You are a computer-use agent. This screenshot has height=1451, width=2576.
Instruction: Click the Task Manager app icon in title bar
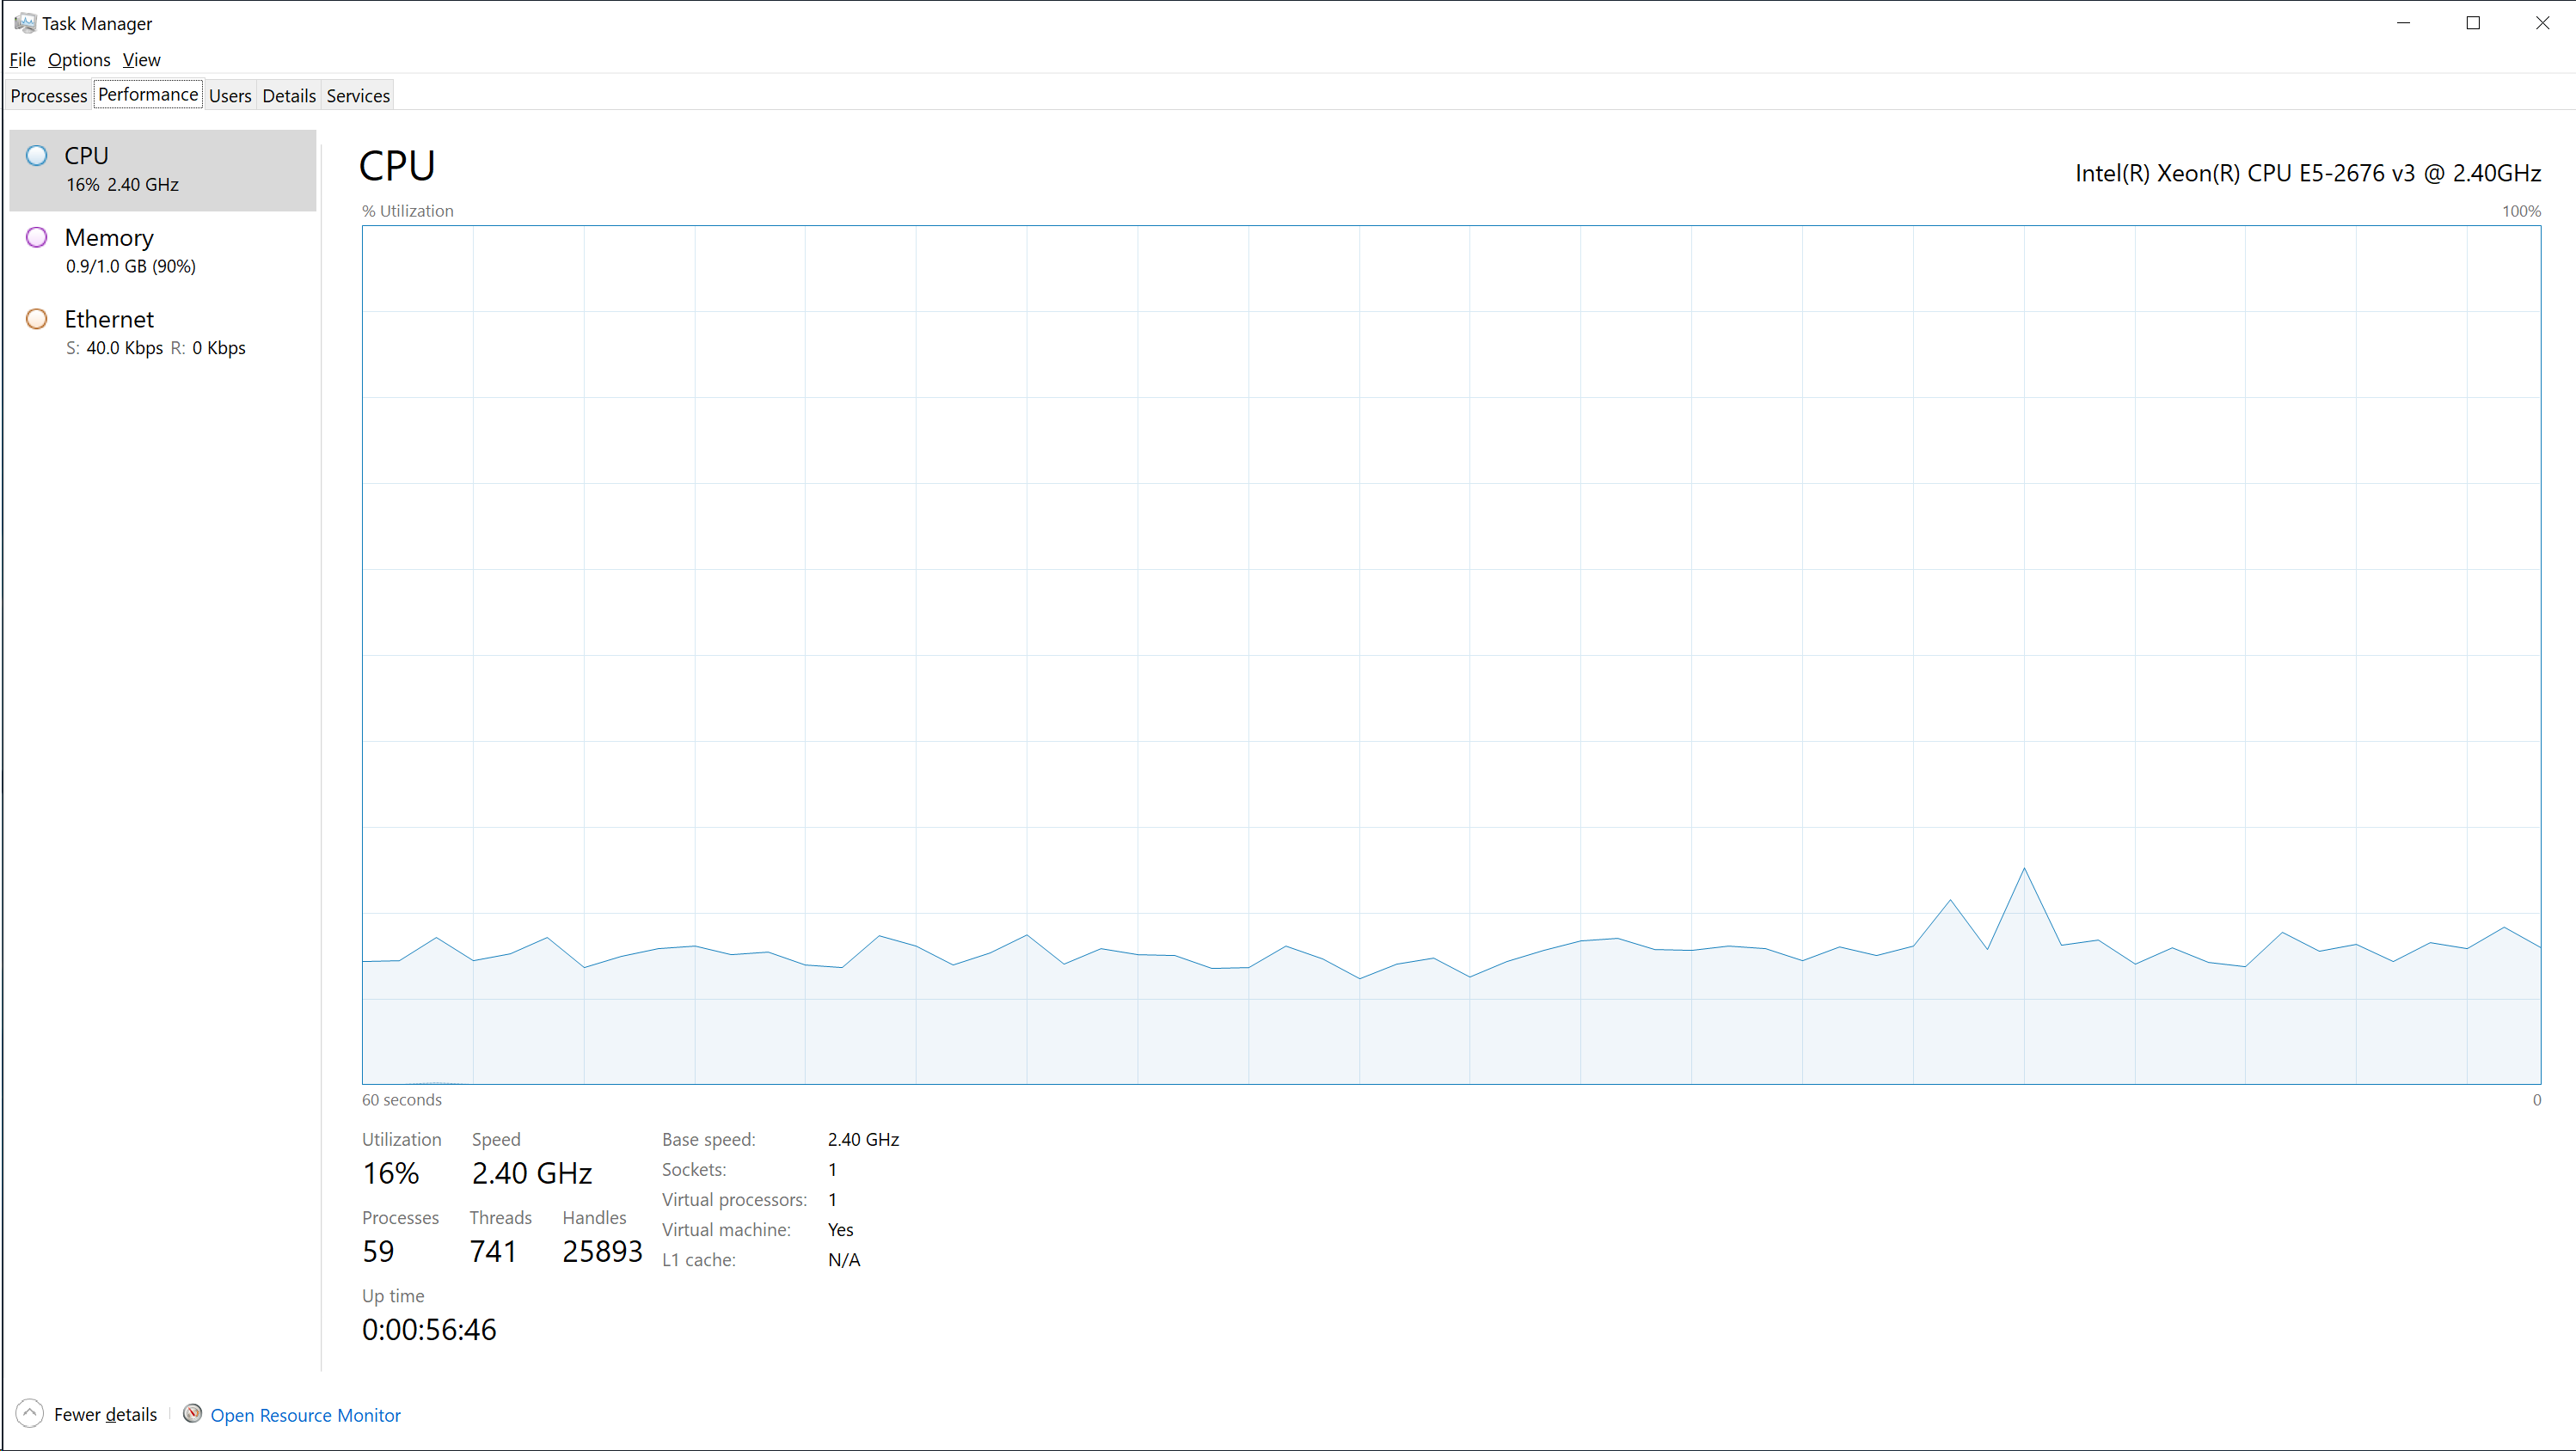click(24, 23)
